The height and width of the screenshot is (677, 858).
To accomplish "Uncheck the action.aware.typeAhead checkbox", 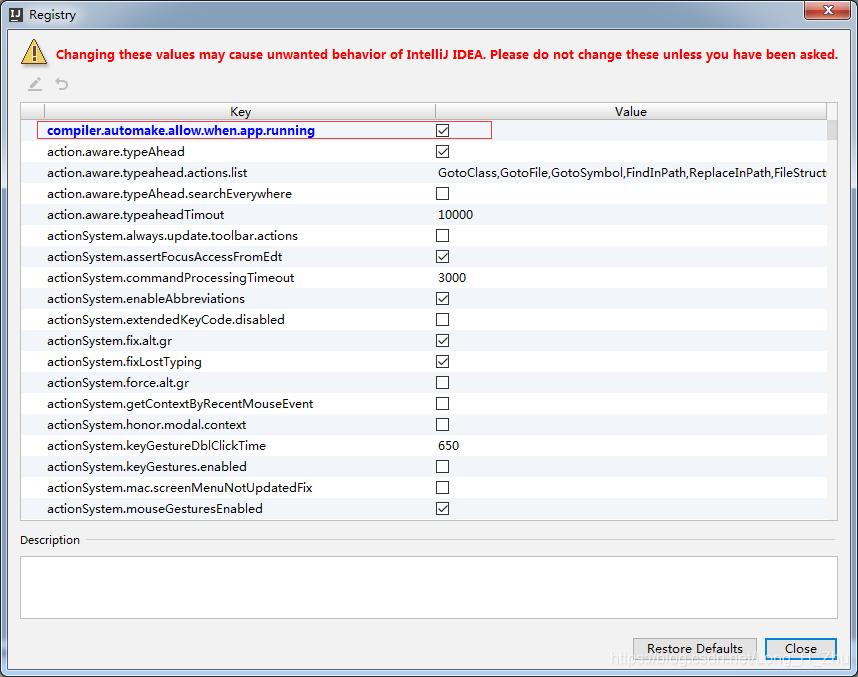I will 442,152.
